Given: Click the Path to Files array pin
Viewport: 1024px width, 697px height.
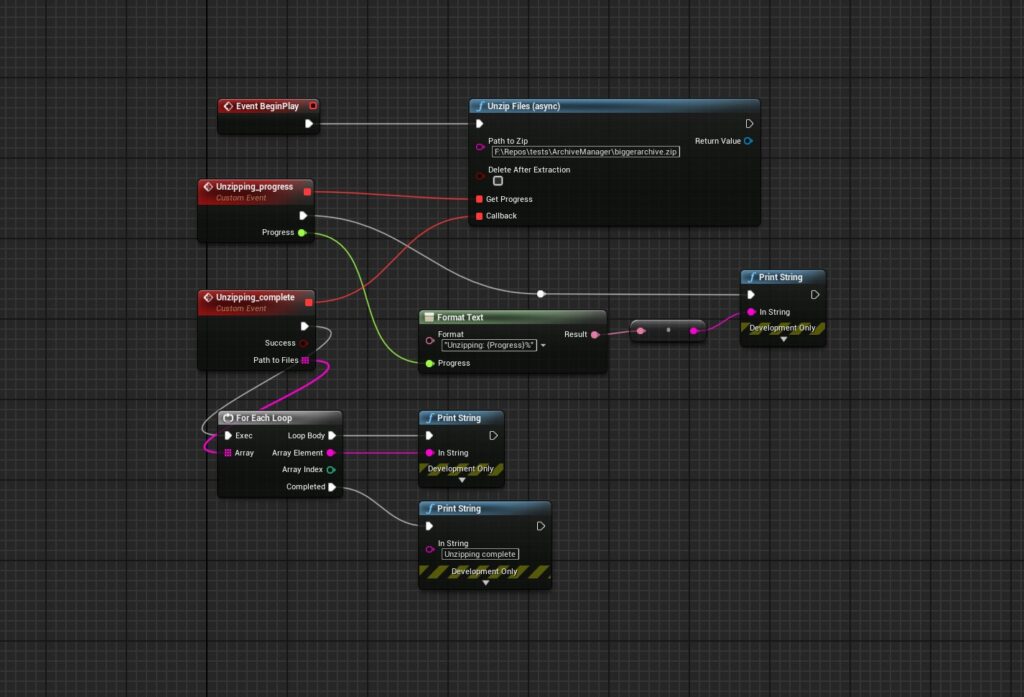Looking at the screenshot, I should pos(305,360).
